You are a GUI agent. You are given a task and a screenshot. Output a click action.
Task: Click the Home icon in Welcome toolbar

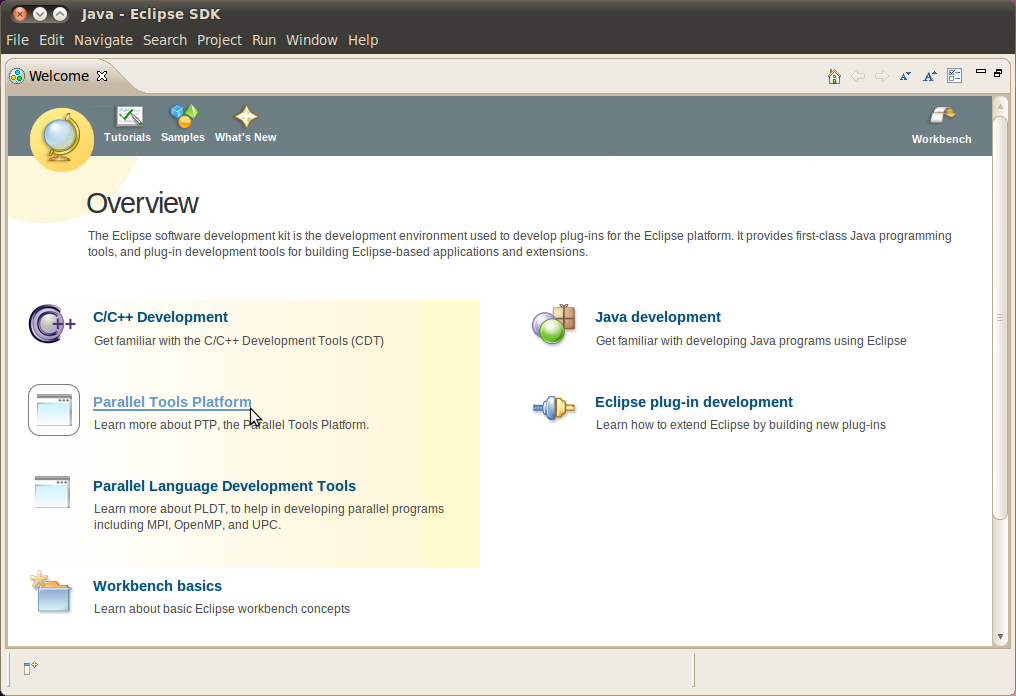tap(834, 76)
